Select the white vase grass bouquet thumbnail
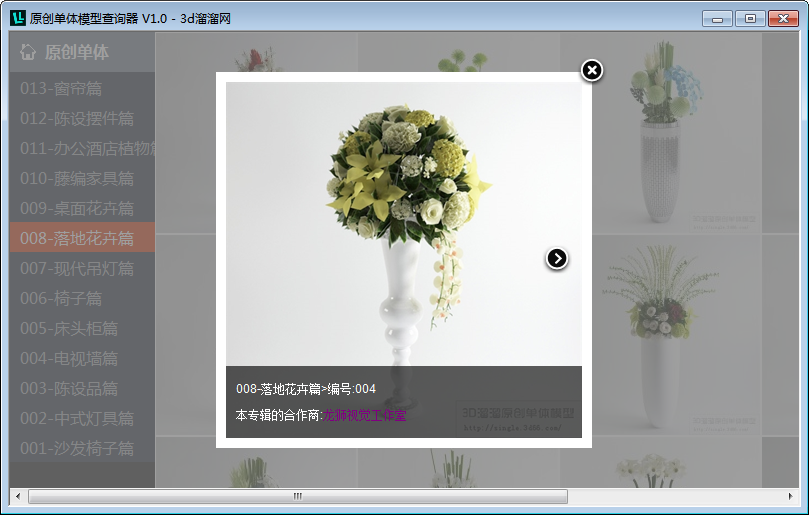 [661, 335]
